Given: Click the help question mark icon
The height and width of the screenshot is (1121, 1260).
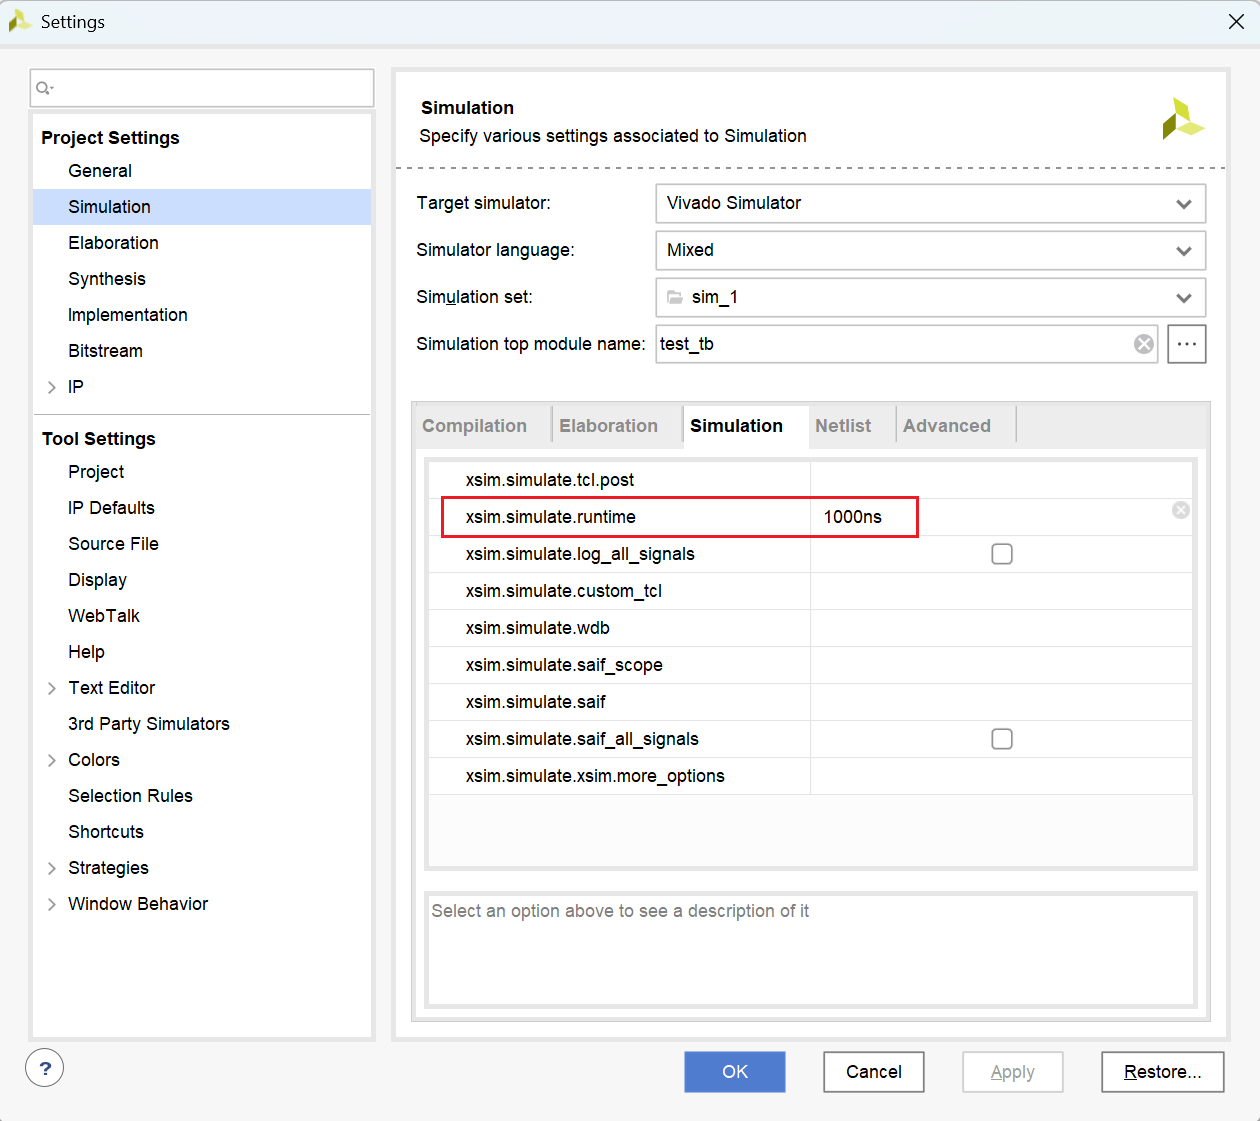Looking at the screenshot, I should pyautogui.click(x=45, y=1068).
